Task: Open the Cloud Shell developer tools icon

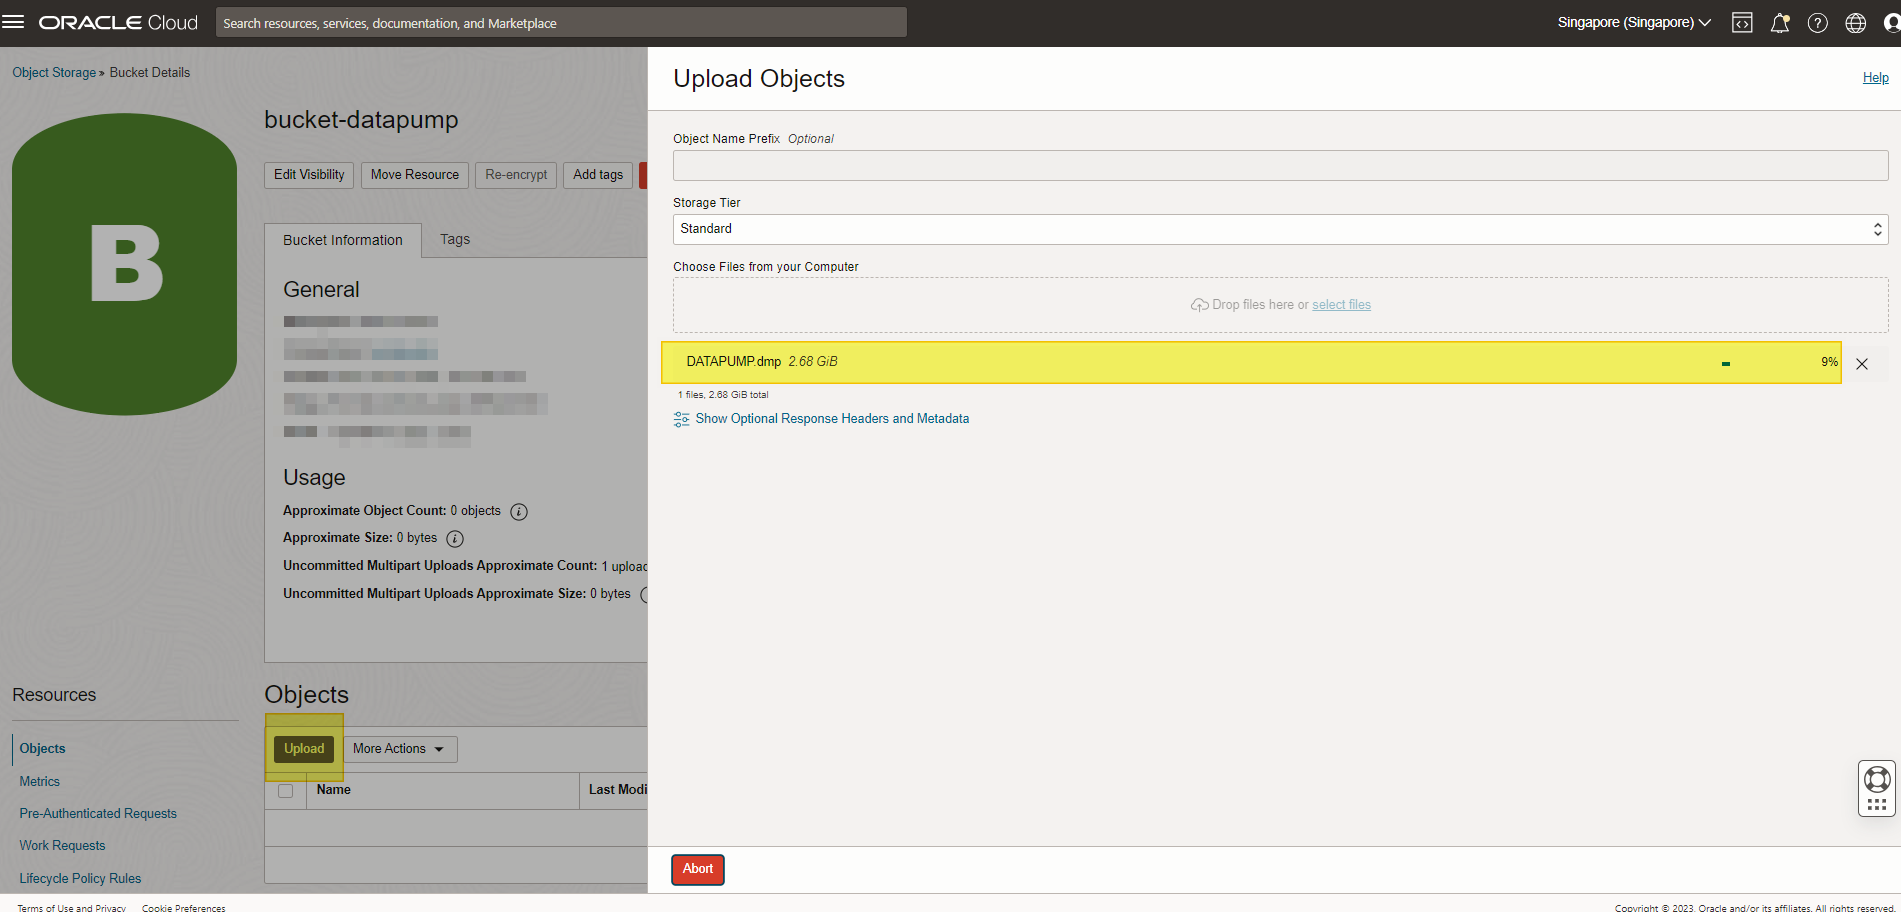Action: point(1742,23)
